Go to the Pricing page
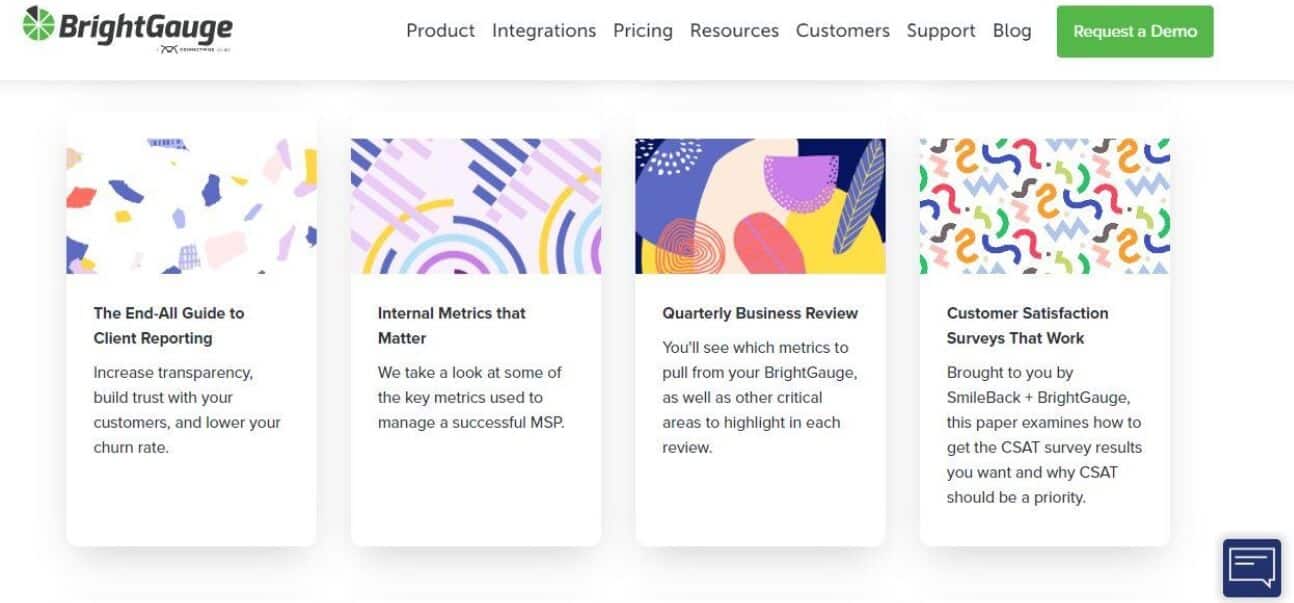Viewport: 1294px width, 603px height. click(642, 31)
